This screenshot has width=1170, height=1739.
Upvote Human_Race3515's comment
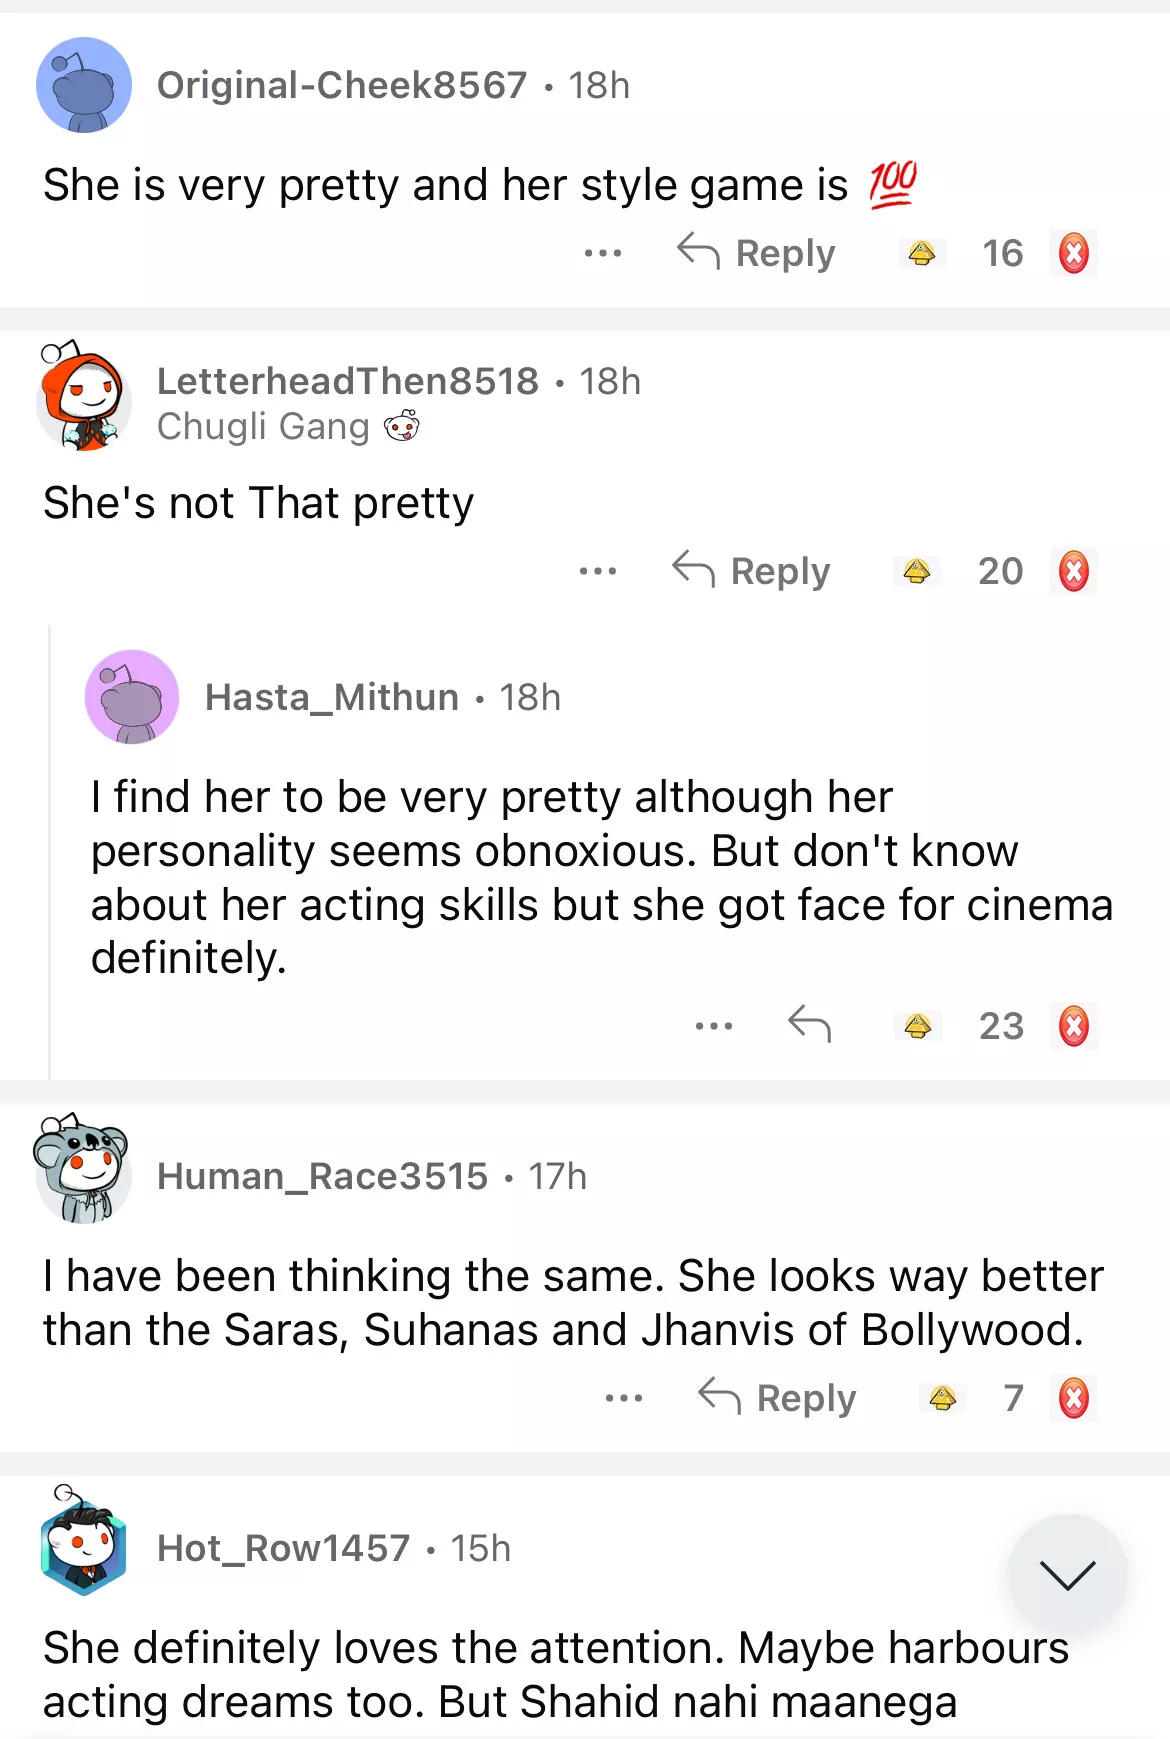tap(942, 1398)
